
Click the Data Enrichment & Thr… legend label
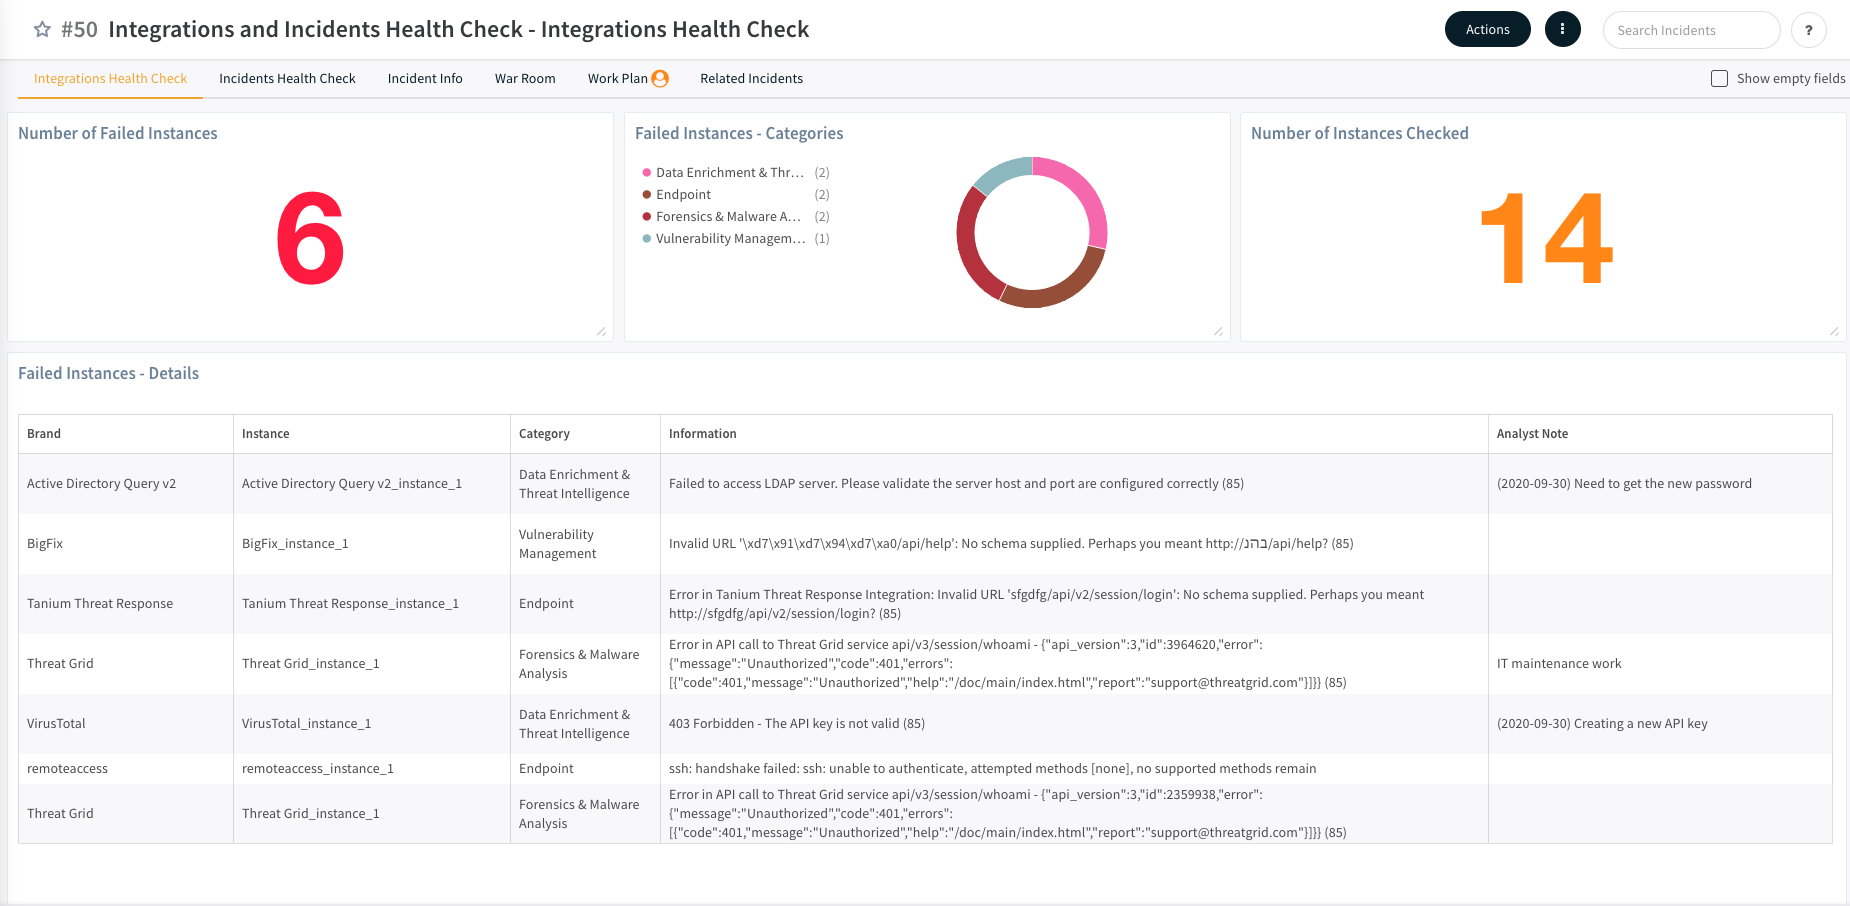[x=730, y=172]
